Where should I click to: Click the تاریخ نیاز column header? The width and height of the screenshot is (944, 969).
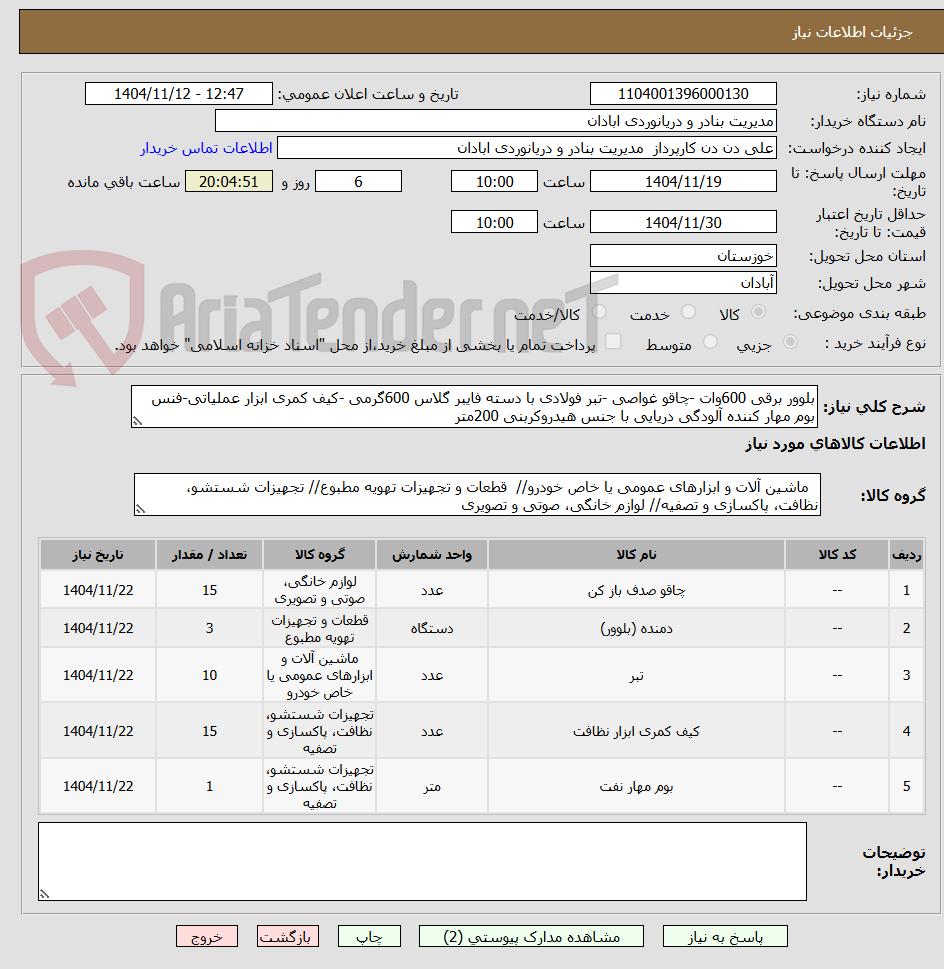point(98,554)
